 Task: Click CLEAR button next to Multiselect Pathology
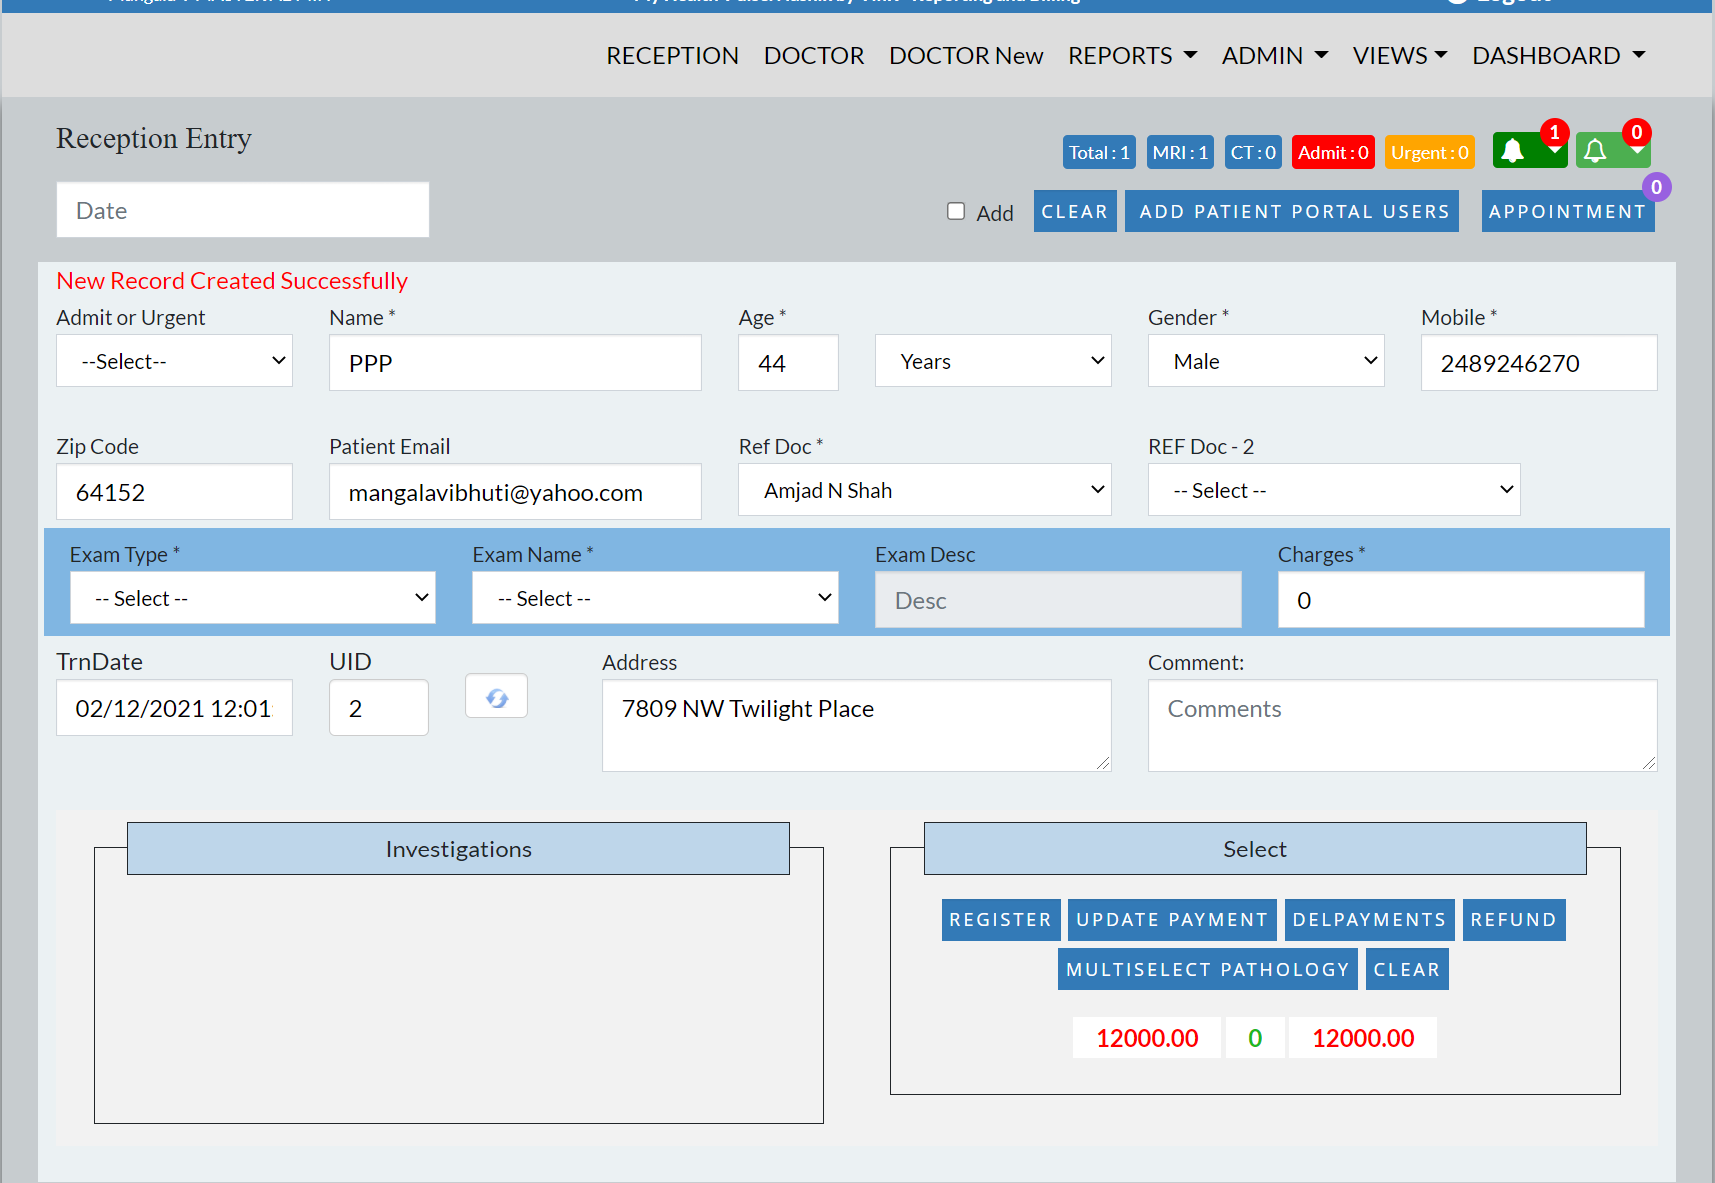click(x=1407, y=969)
